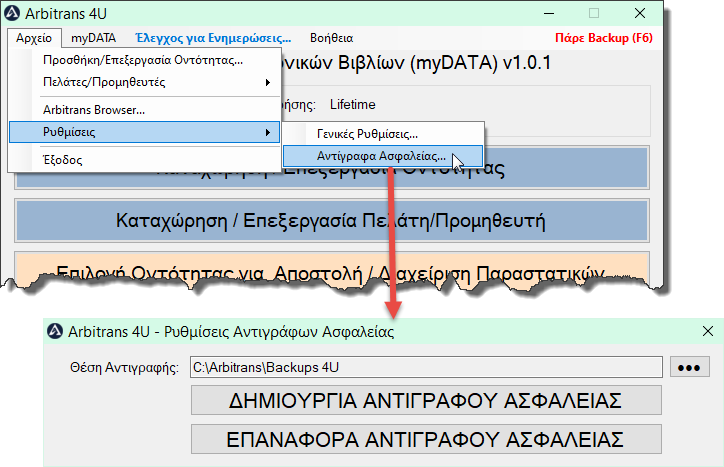Image resolution: width=724 pixels, height=467 pixels.
Task: Open the myDATA menu
Action: 93,38
